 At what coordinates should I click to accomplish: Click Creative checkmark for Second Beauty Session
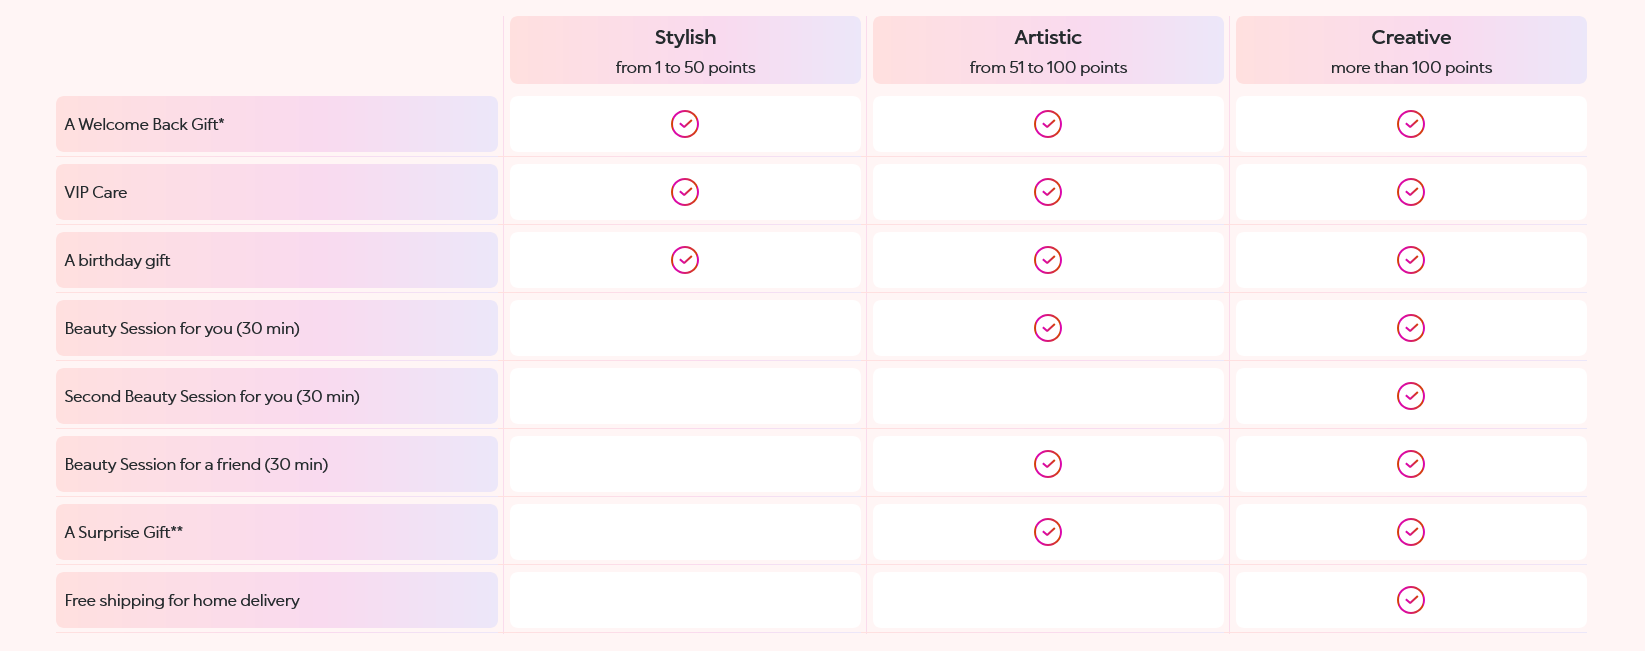(1411, 396)
